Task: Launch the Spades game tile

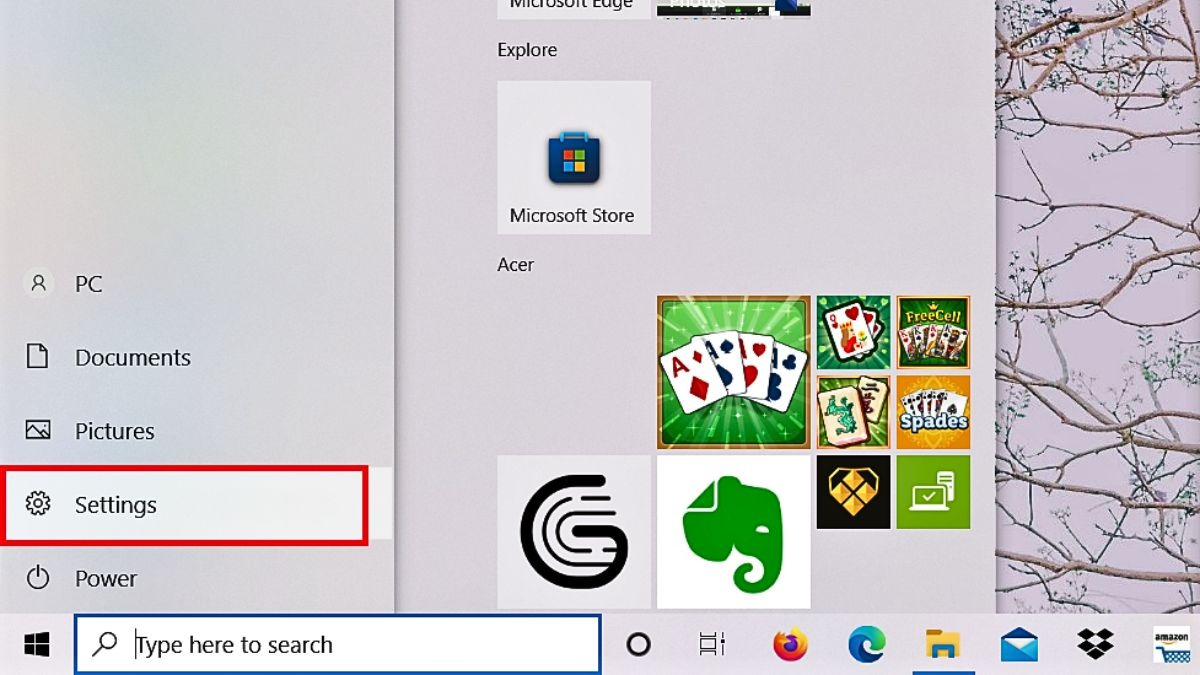Action: 933,412
